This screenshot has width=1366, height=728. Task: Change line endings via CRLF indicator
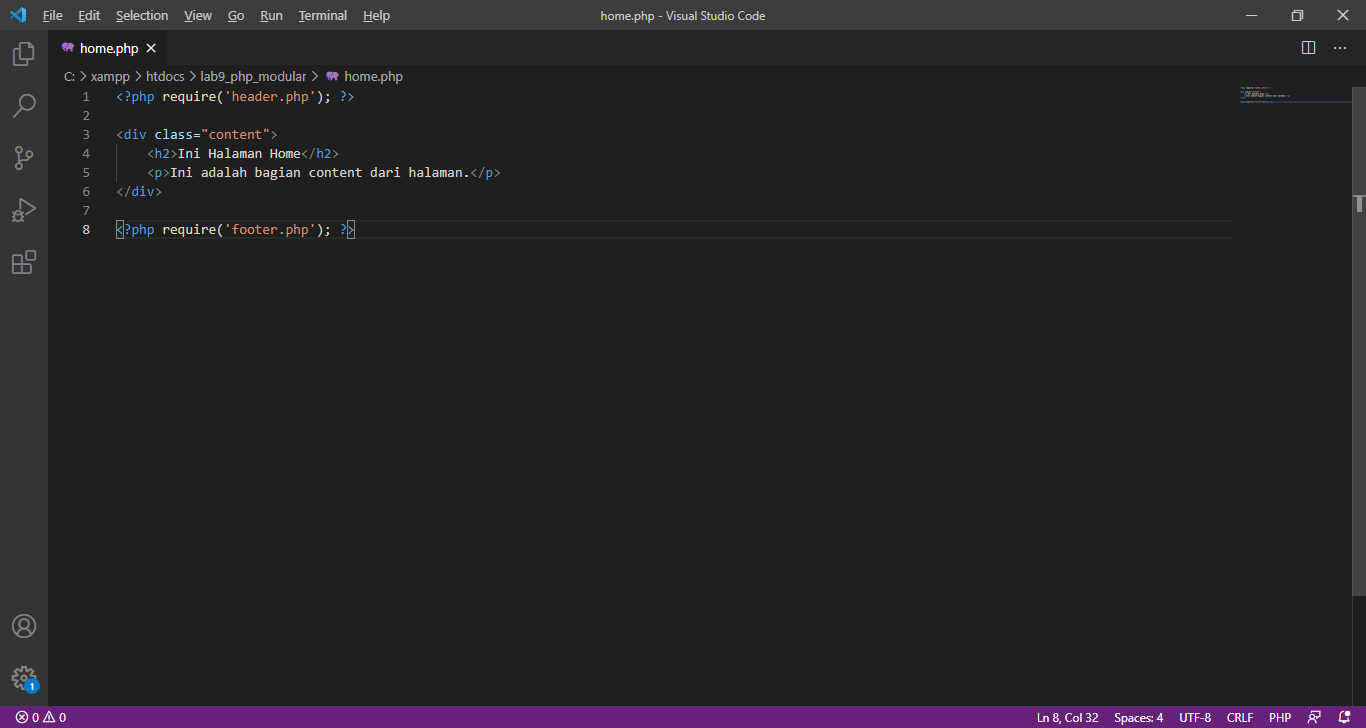(x=1239, y=717)
